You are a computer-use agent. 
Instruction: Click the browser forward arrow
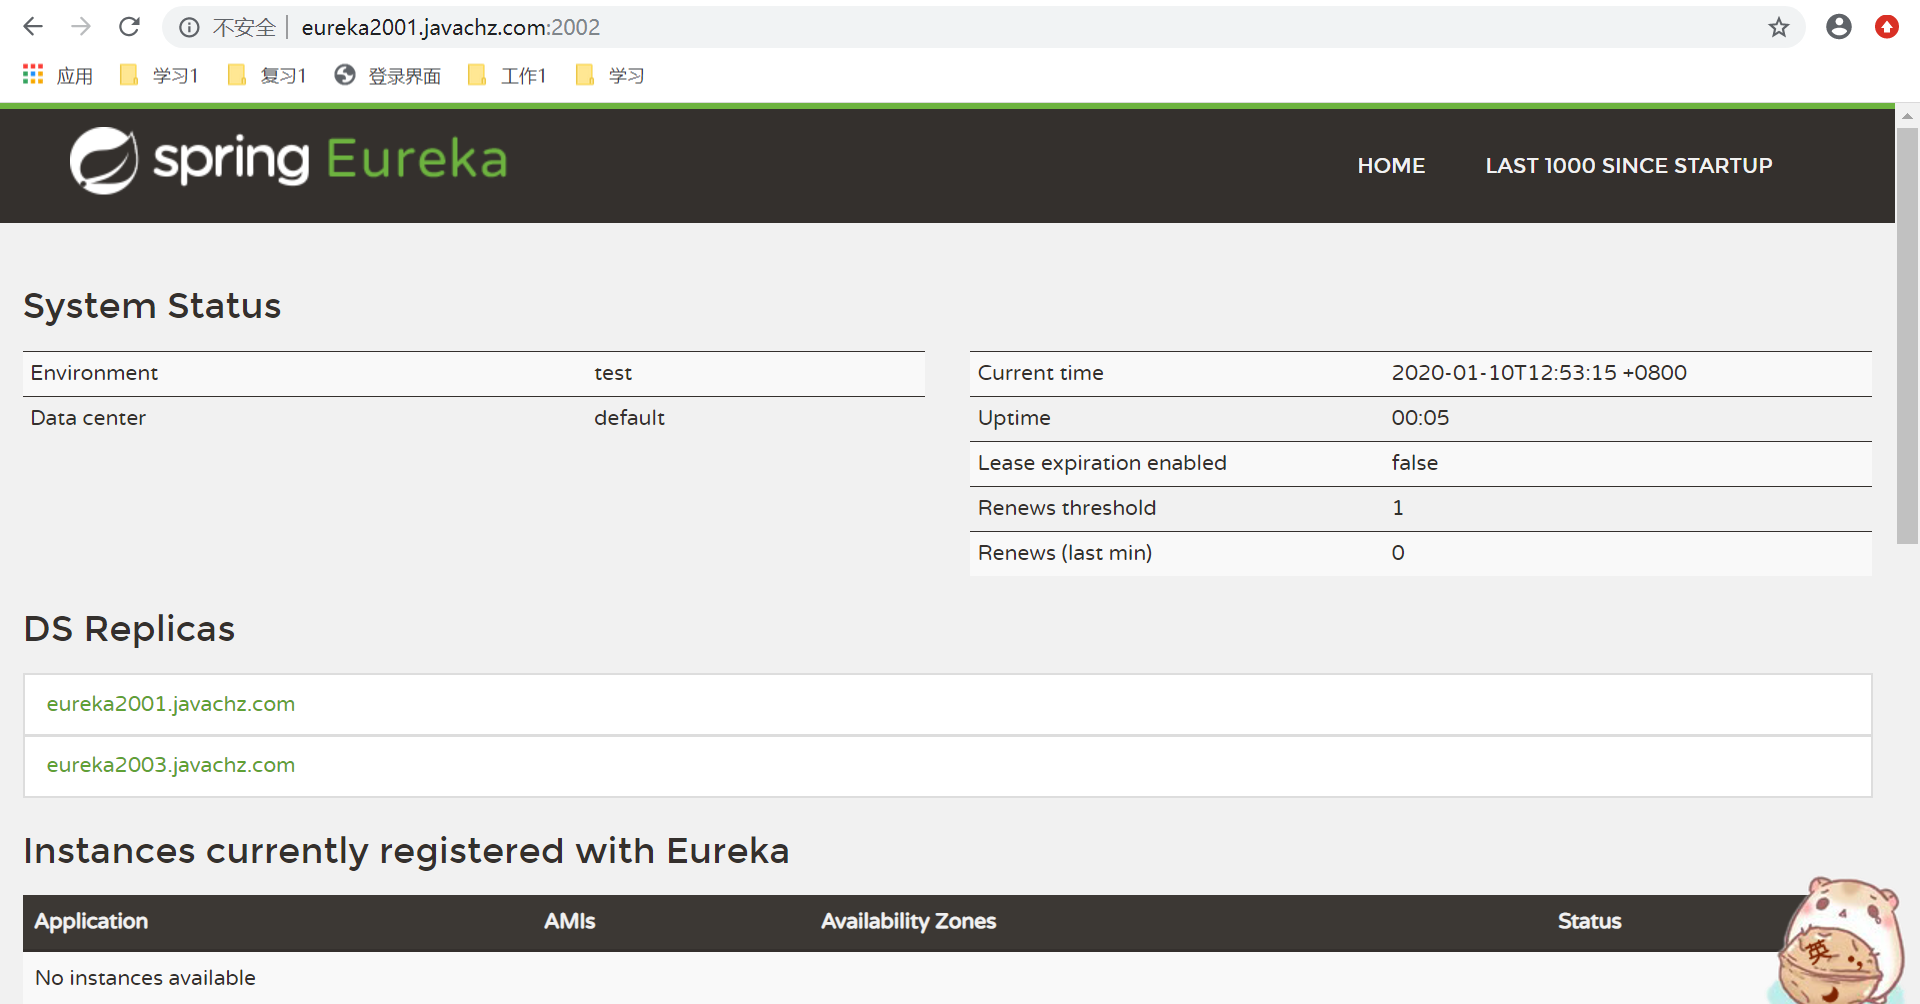point(81,27)
